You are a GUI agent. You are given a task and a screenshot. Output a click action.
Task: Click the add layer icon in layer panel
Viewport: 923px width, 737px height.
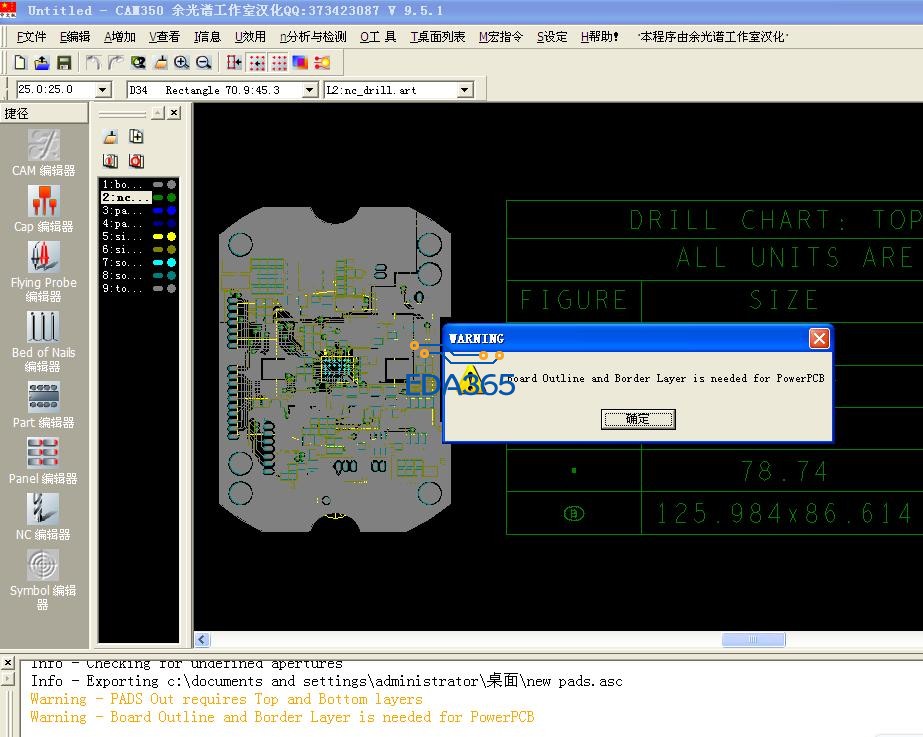coord(137,137)
